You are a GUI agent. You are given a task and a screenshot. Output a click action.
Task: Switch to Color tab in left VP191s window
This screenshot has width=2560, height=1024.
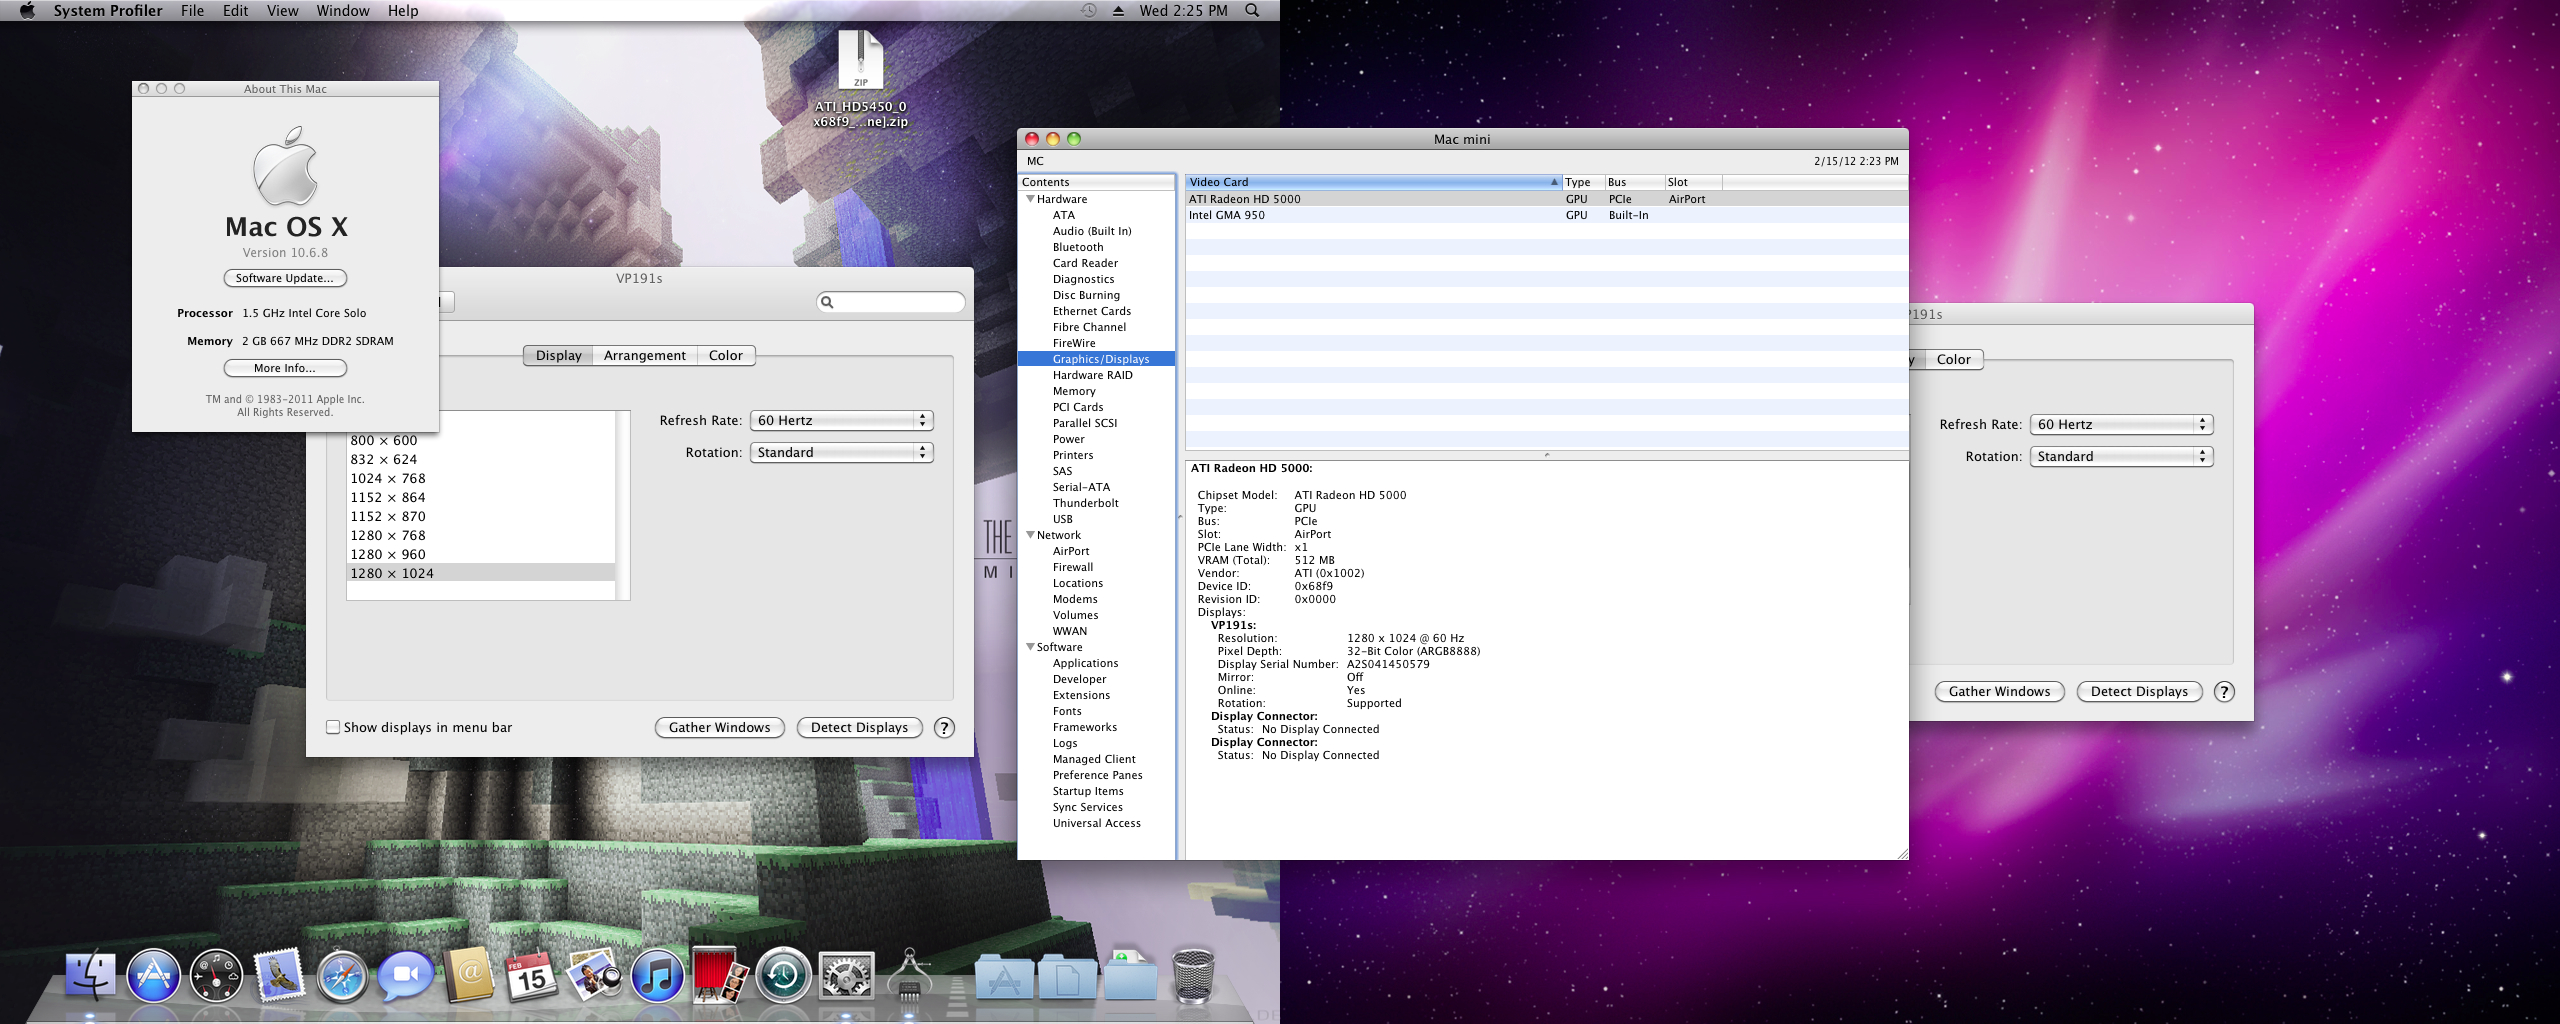coord(726,356)
